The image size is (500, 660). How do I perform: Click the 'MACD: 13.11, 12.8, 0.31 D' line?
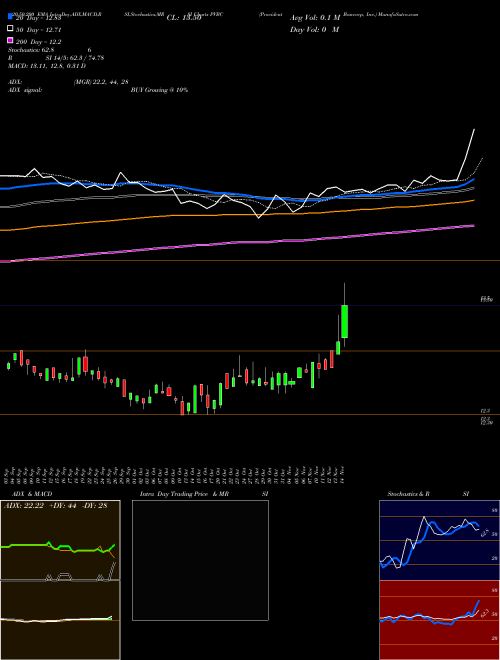tap(47, 66)
